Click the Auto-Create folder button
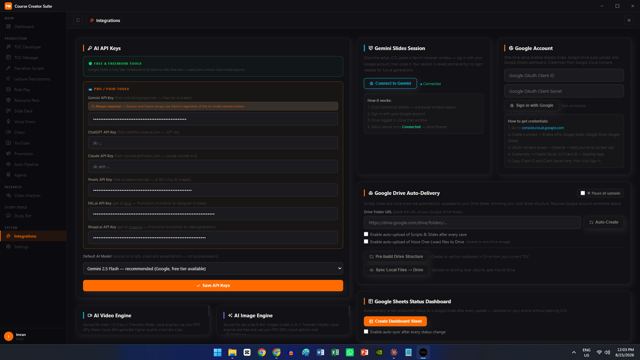 [604, 222]
